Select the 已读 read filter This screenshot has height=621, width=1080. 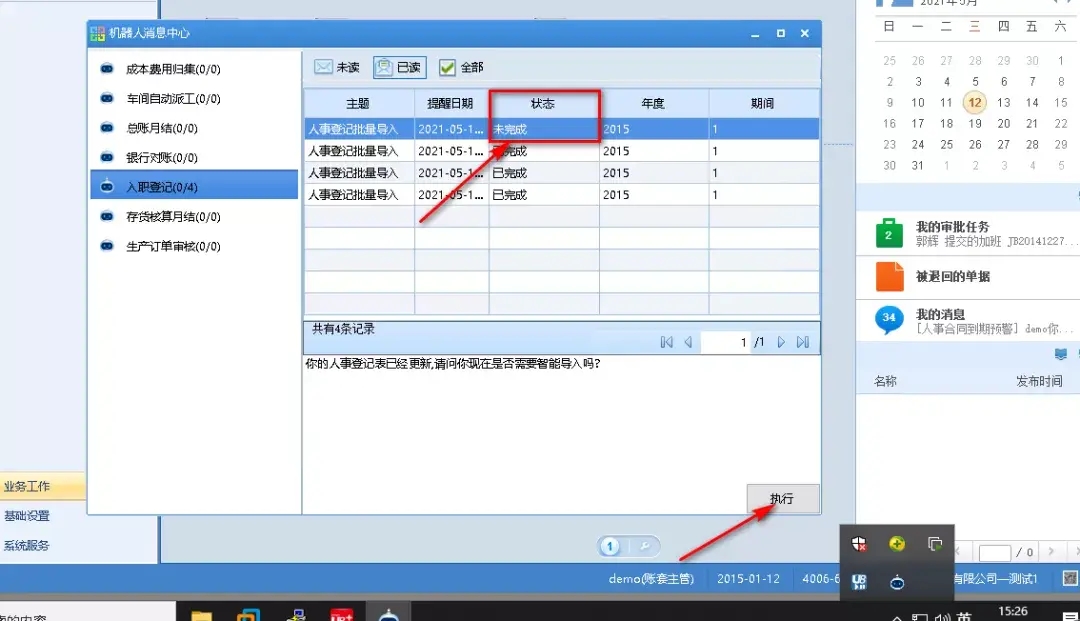[399, 67]
